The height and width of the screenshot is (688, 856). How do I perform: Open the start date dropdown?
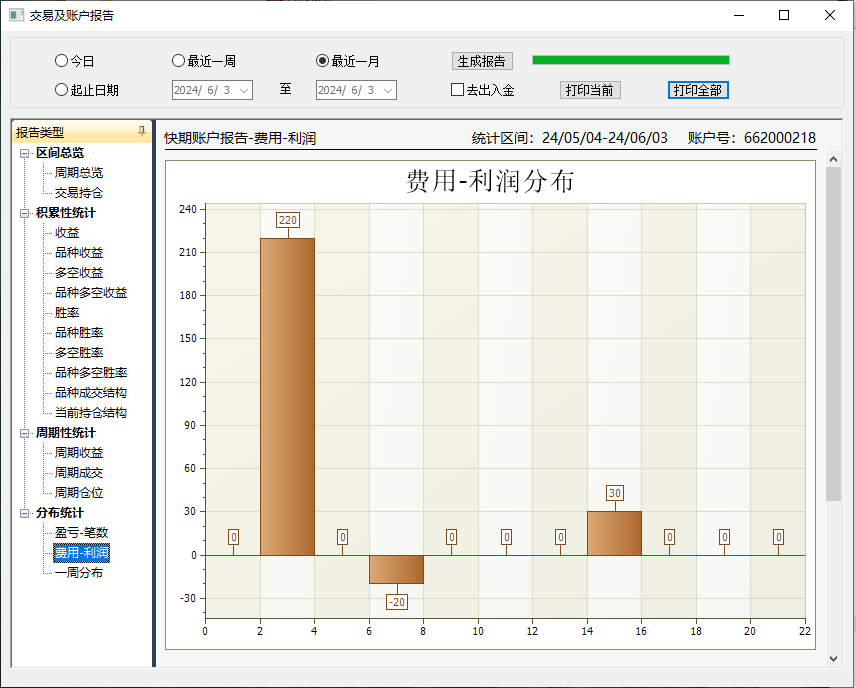244,90
